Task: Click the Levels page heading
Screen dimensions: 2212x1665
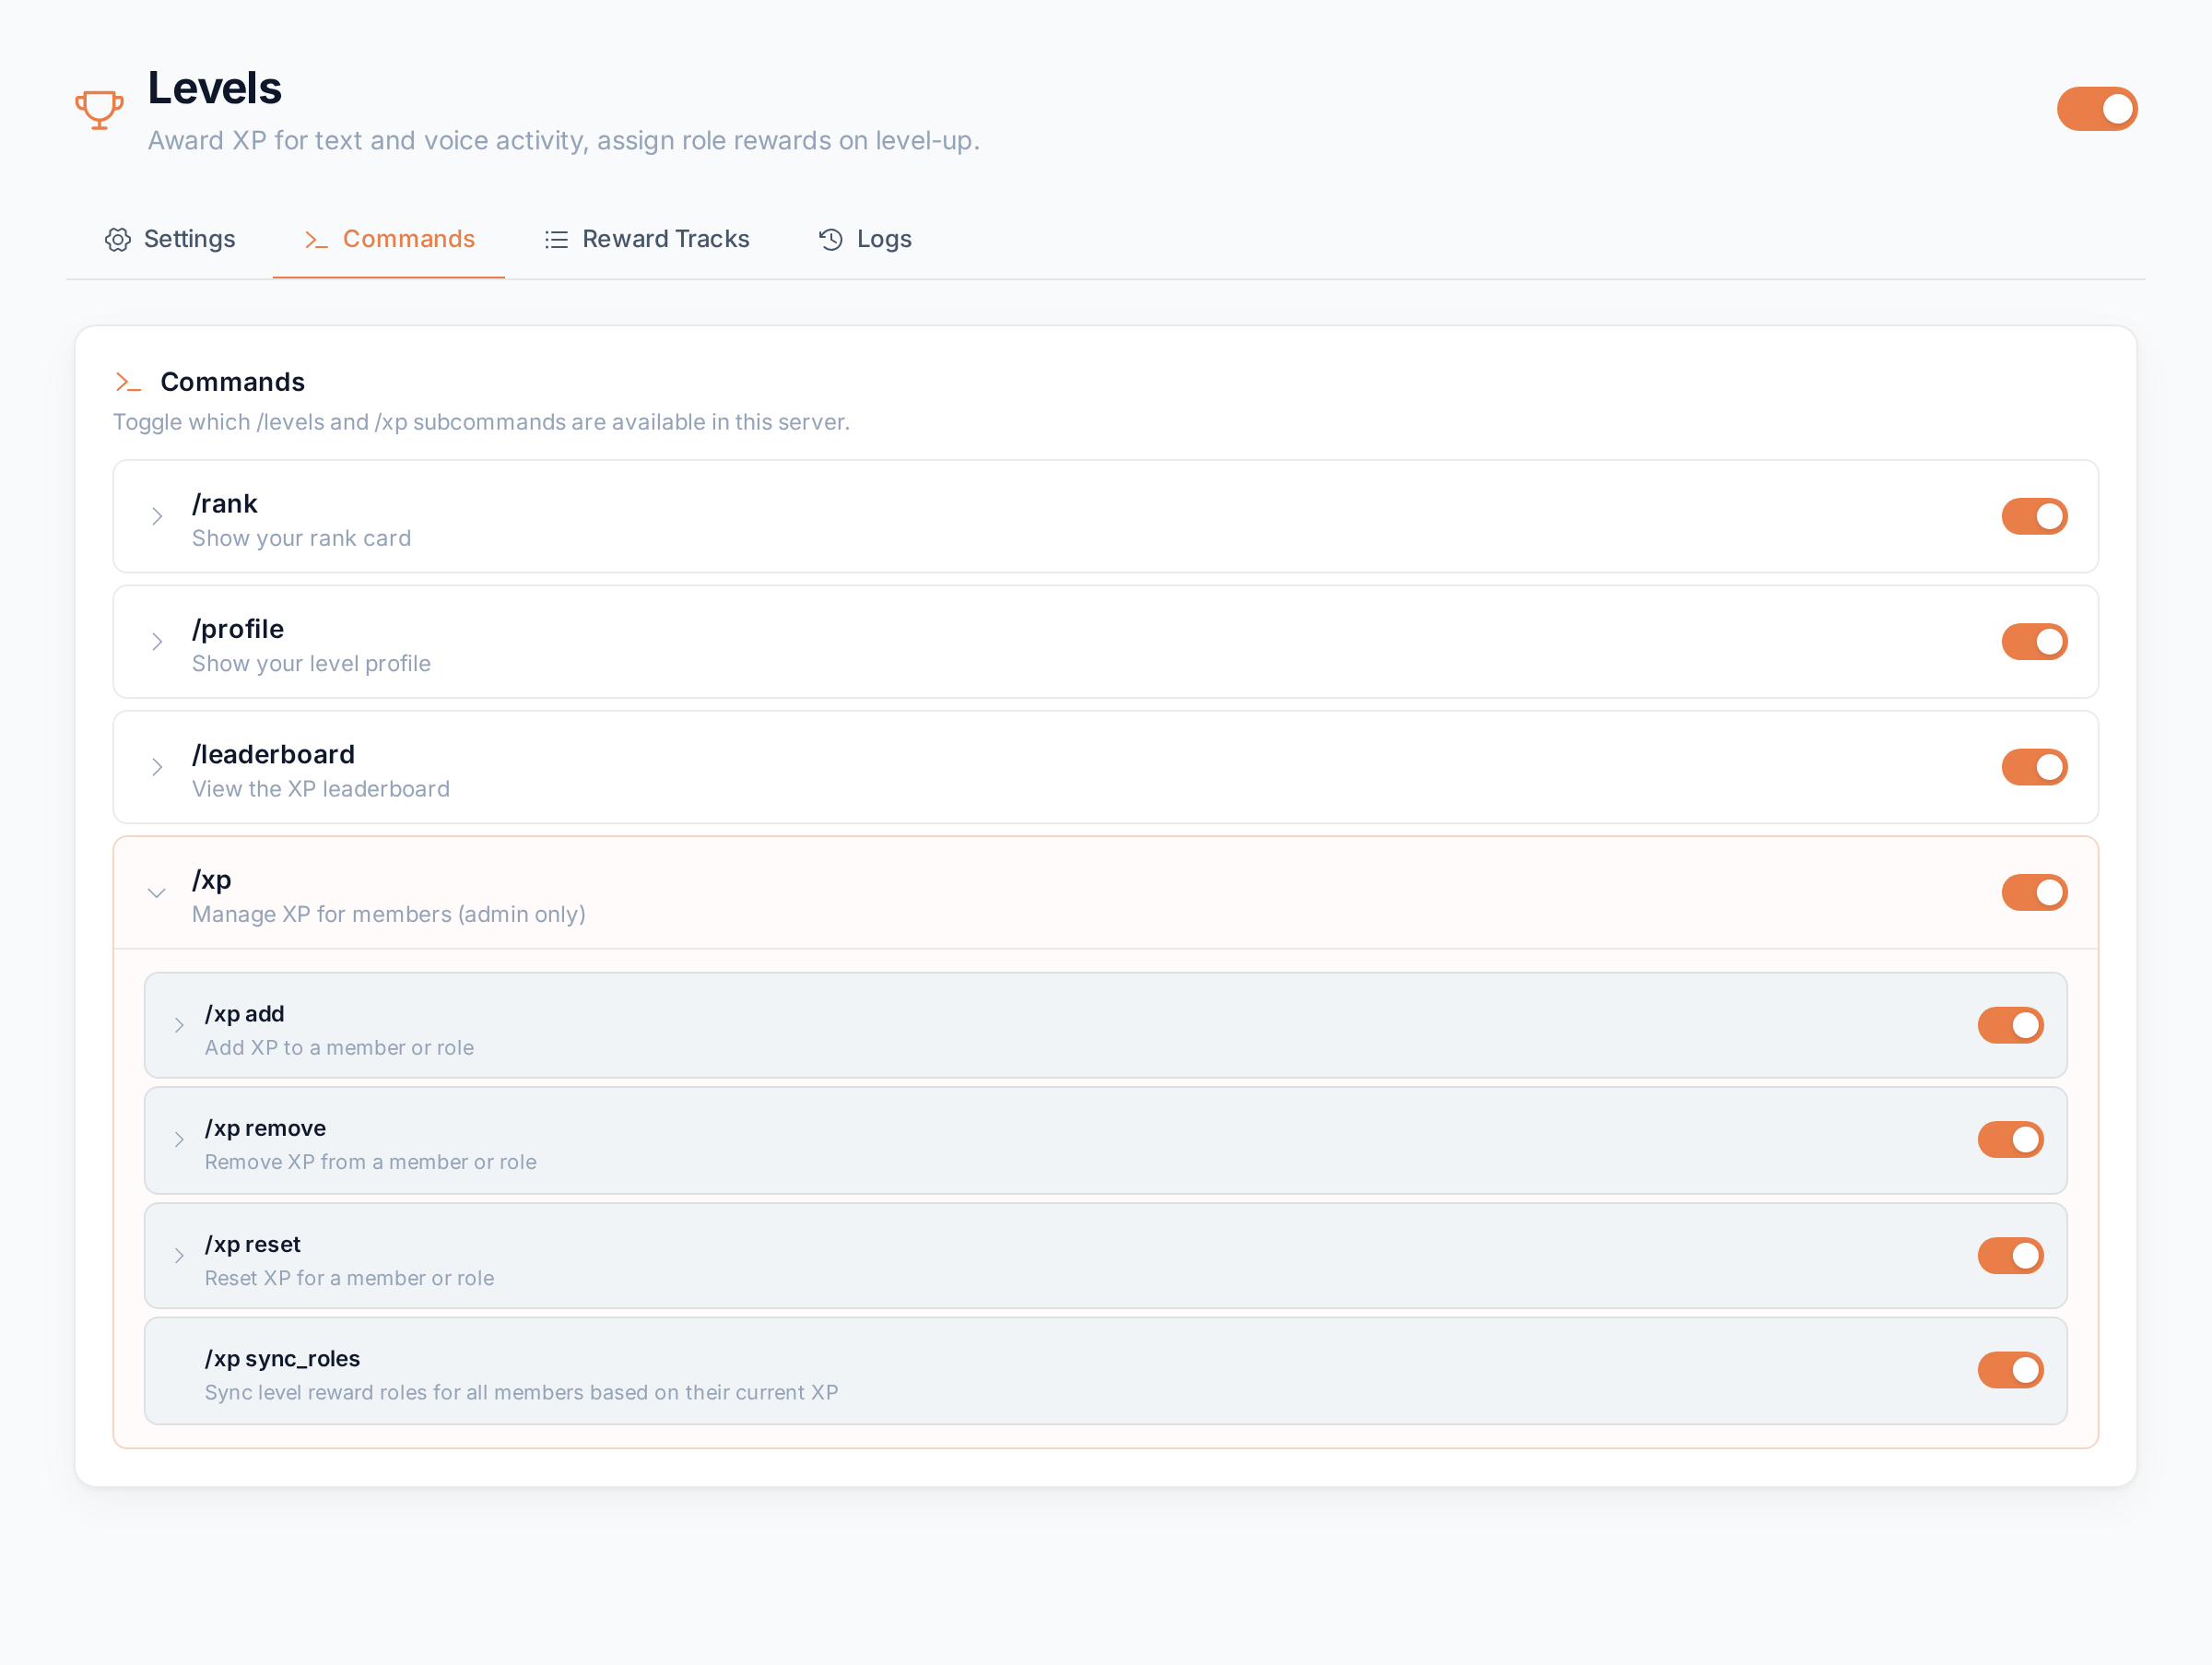Action: tap(215, 88)
